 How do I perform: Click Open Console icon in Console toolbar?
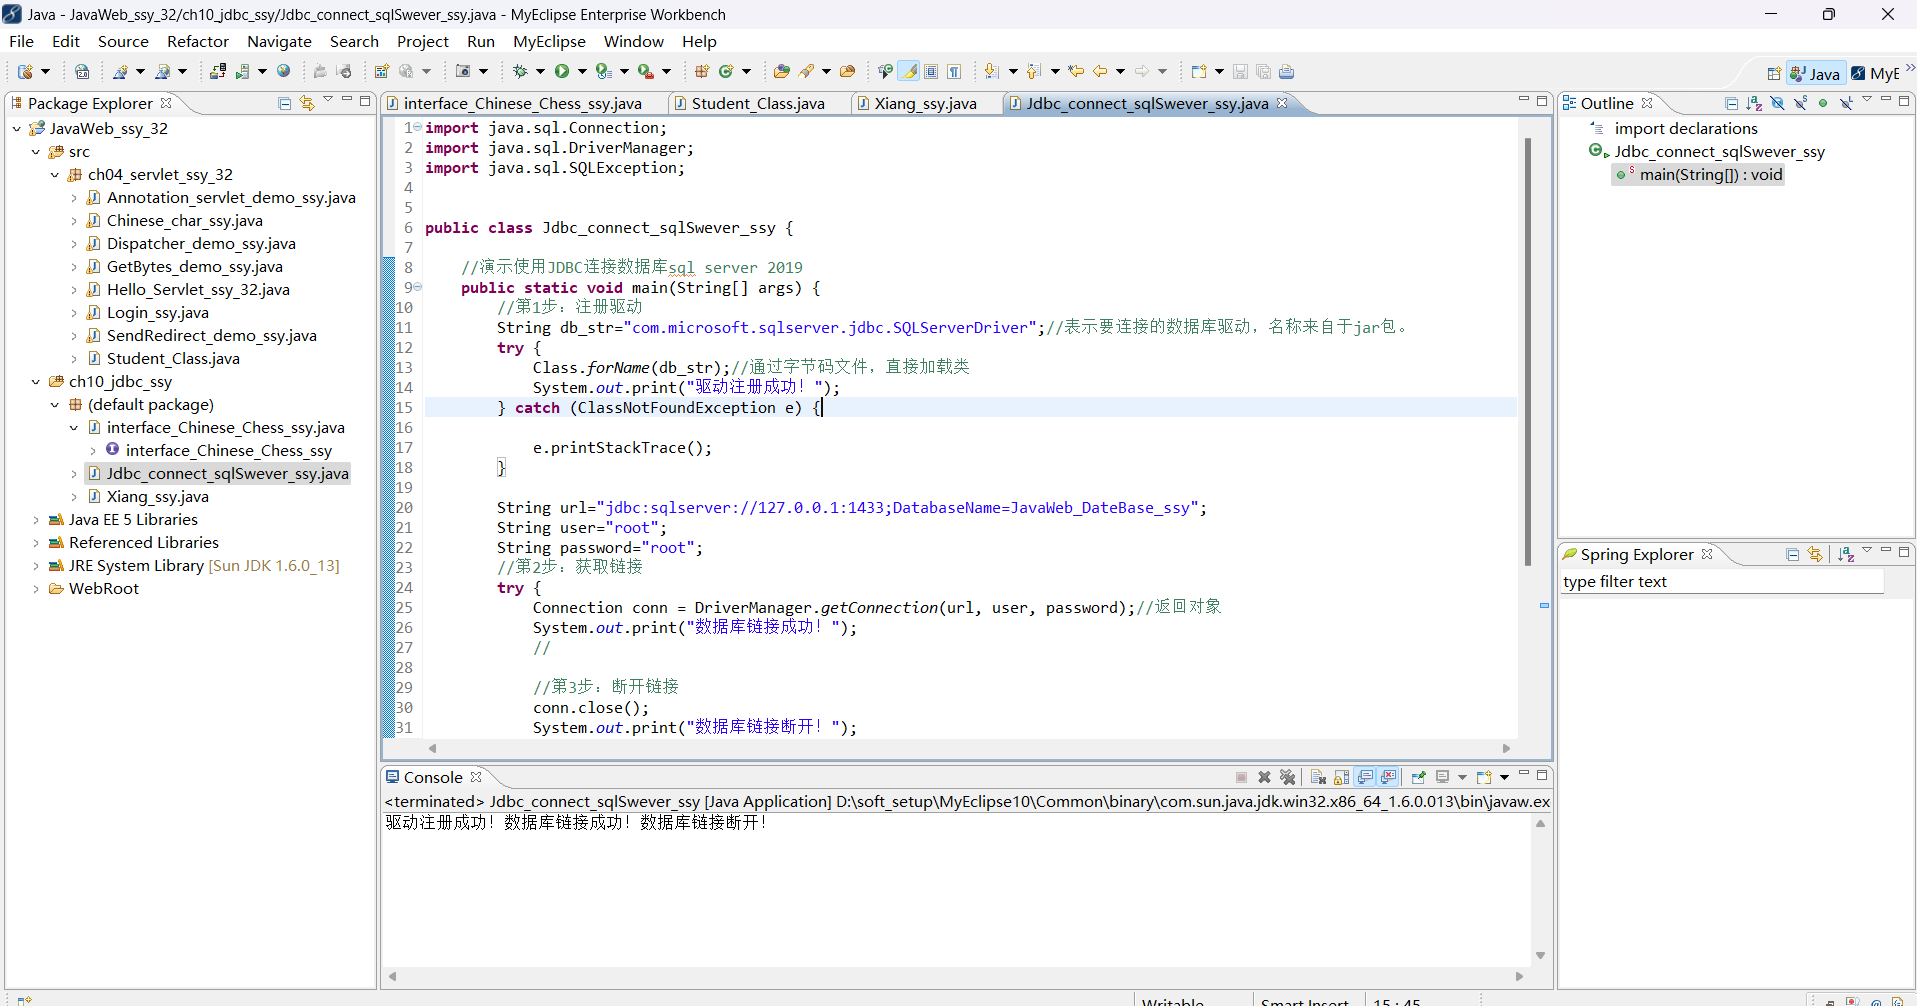pos(1484,777)
